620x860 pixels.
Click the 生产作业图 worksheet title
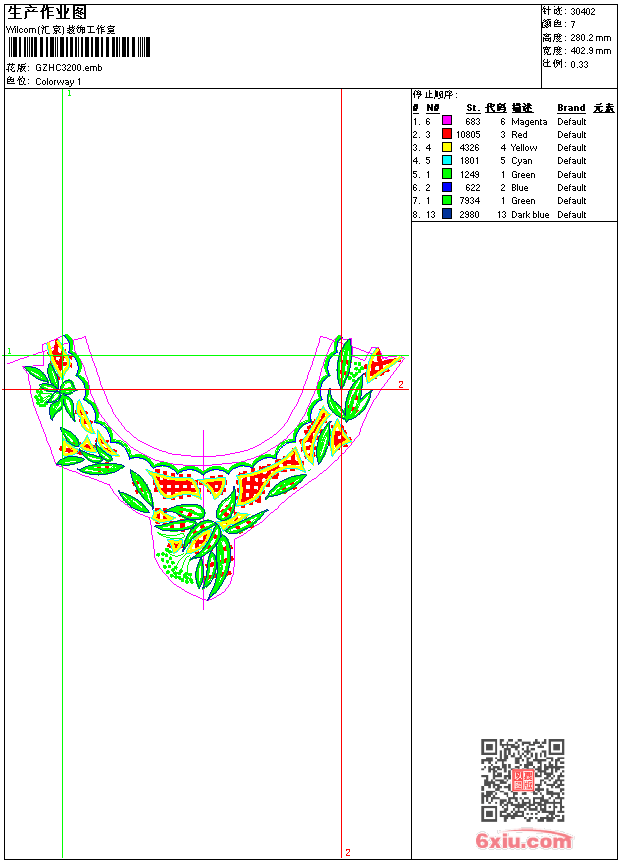click(x=47, y=12)
